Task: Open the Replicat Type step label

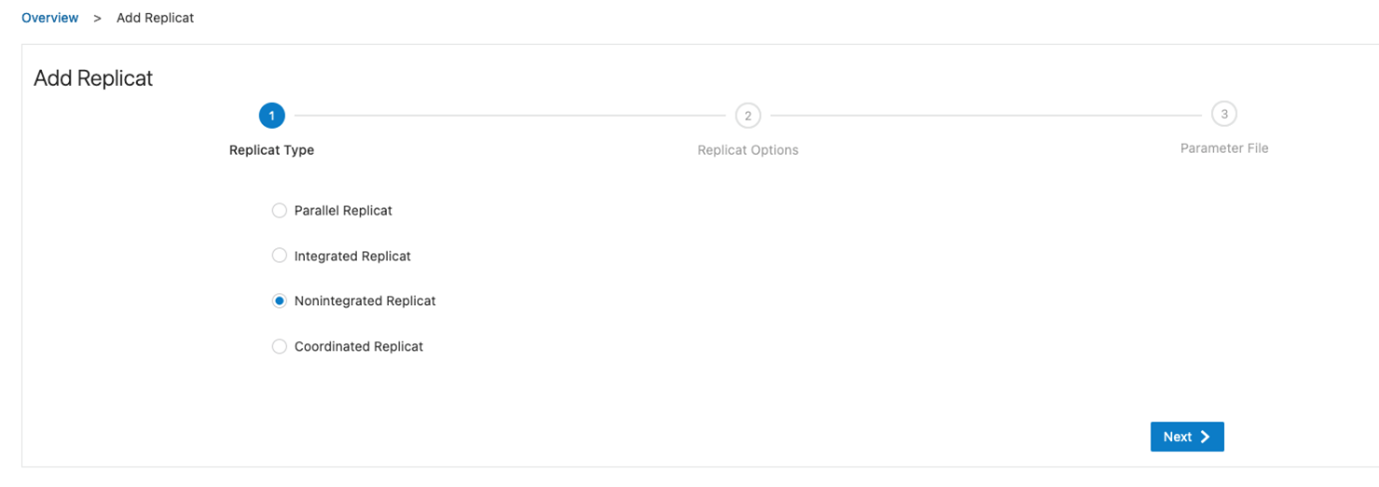Action: 271,150
